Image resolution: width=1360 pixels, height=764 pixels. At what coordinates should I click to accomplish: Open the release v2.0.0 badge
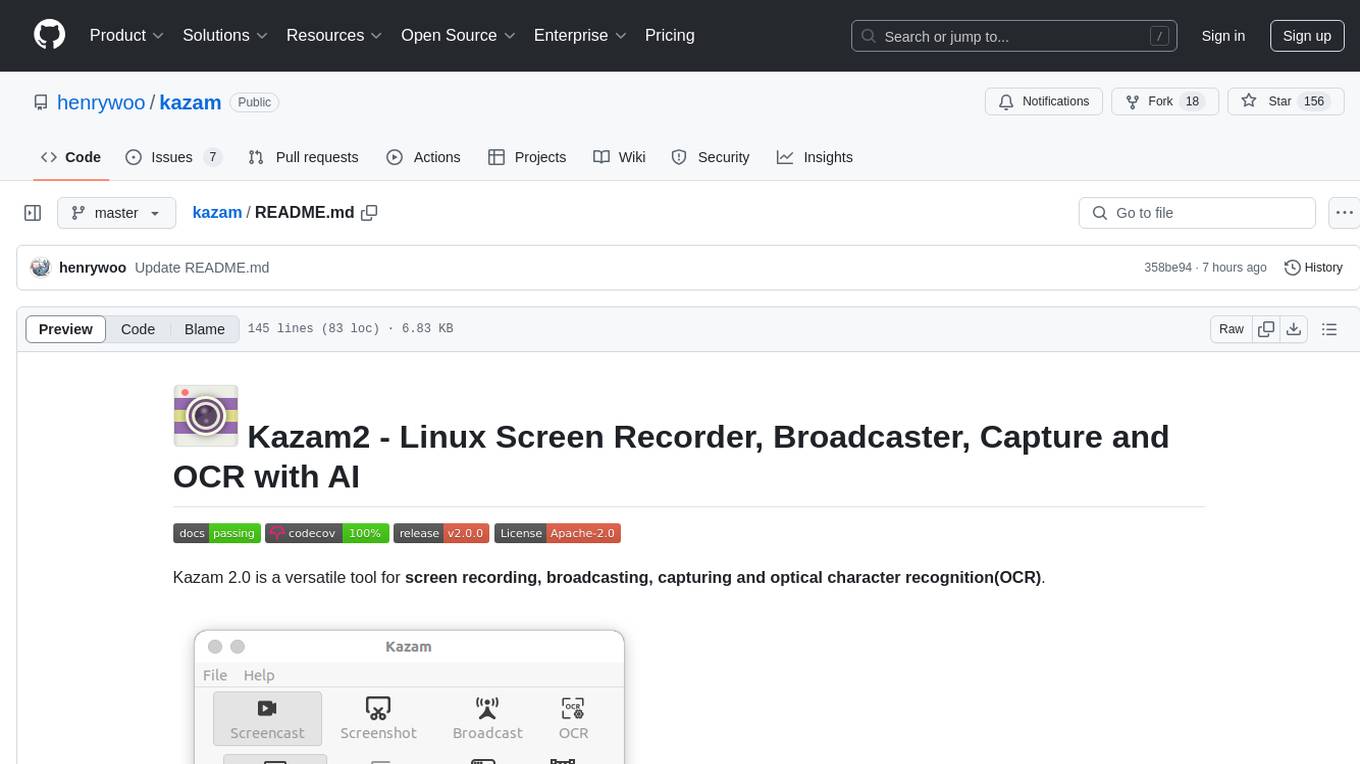440,533
